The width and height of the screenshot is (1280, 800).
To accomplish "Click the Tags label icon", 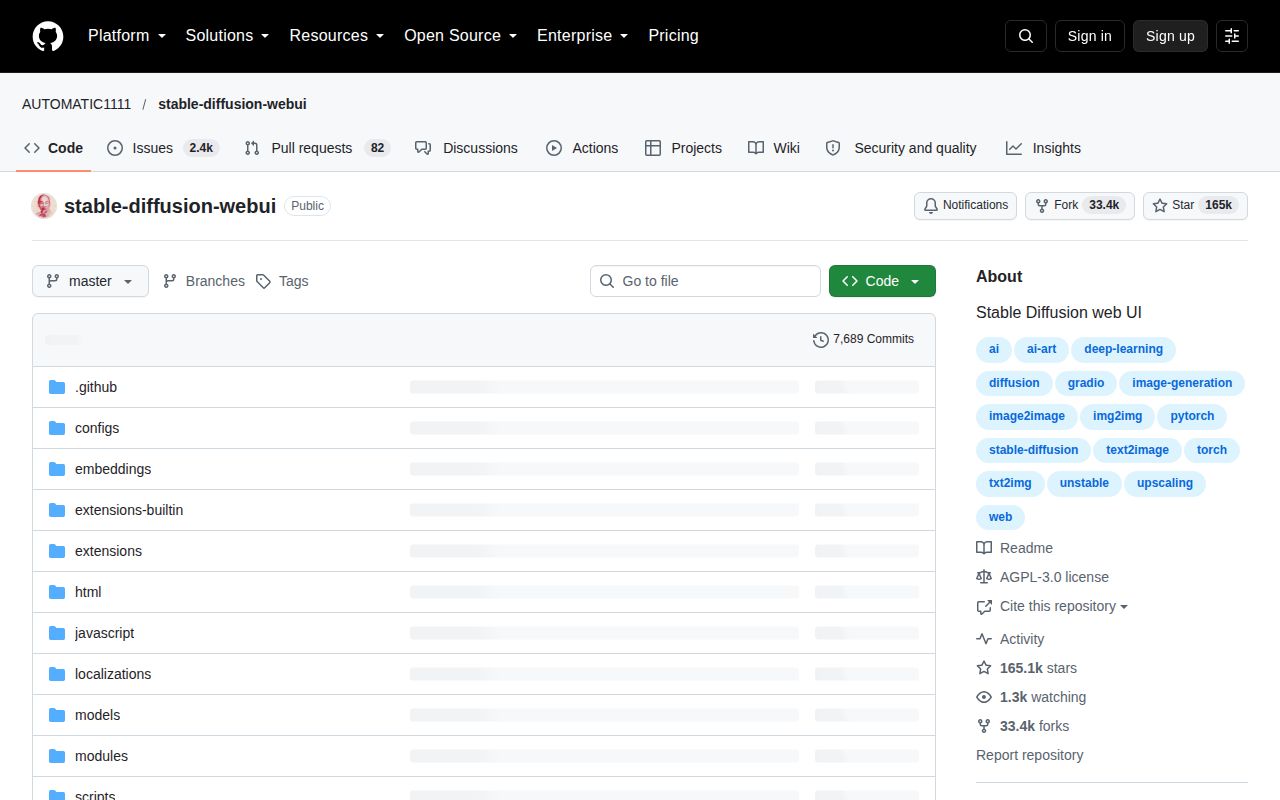I will tap(263, 281).
